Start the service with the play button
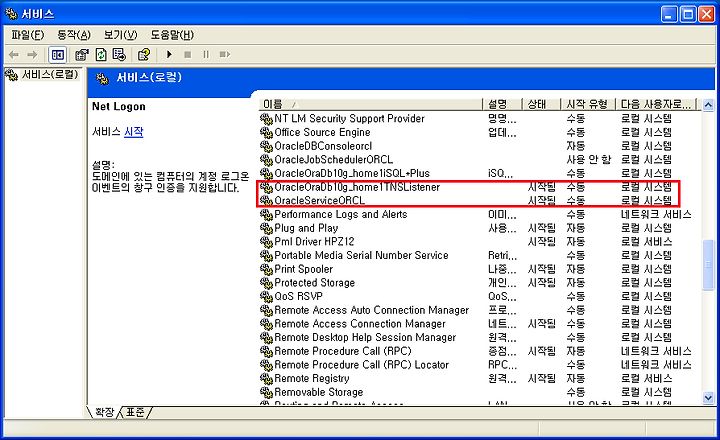Viewport: 720px width, 440px height. point(169,55)
